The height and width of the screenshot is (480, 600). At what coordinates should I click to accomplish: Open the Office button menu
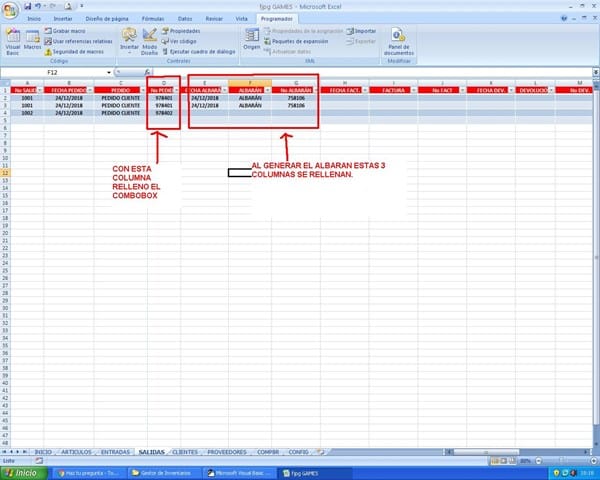[x=11, y=10]
